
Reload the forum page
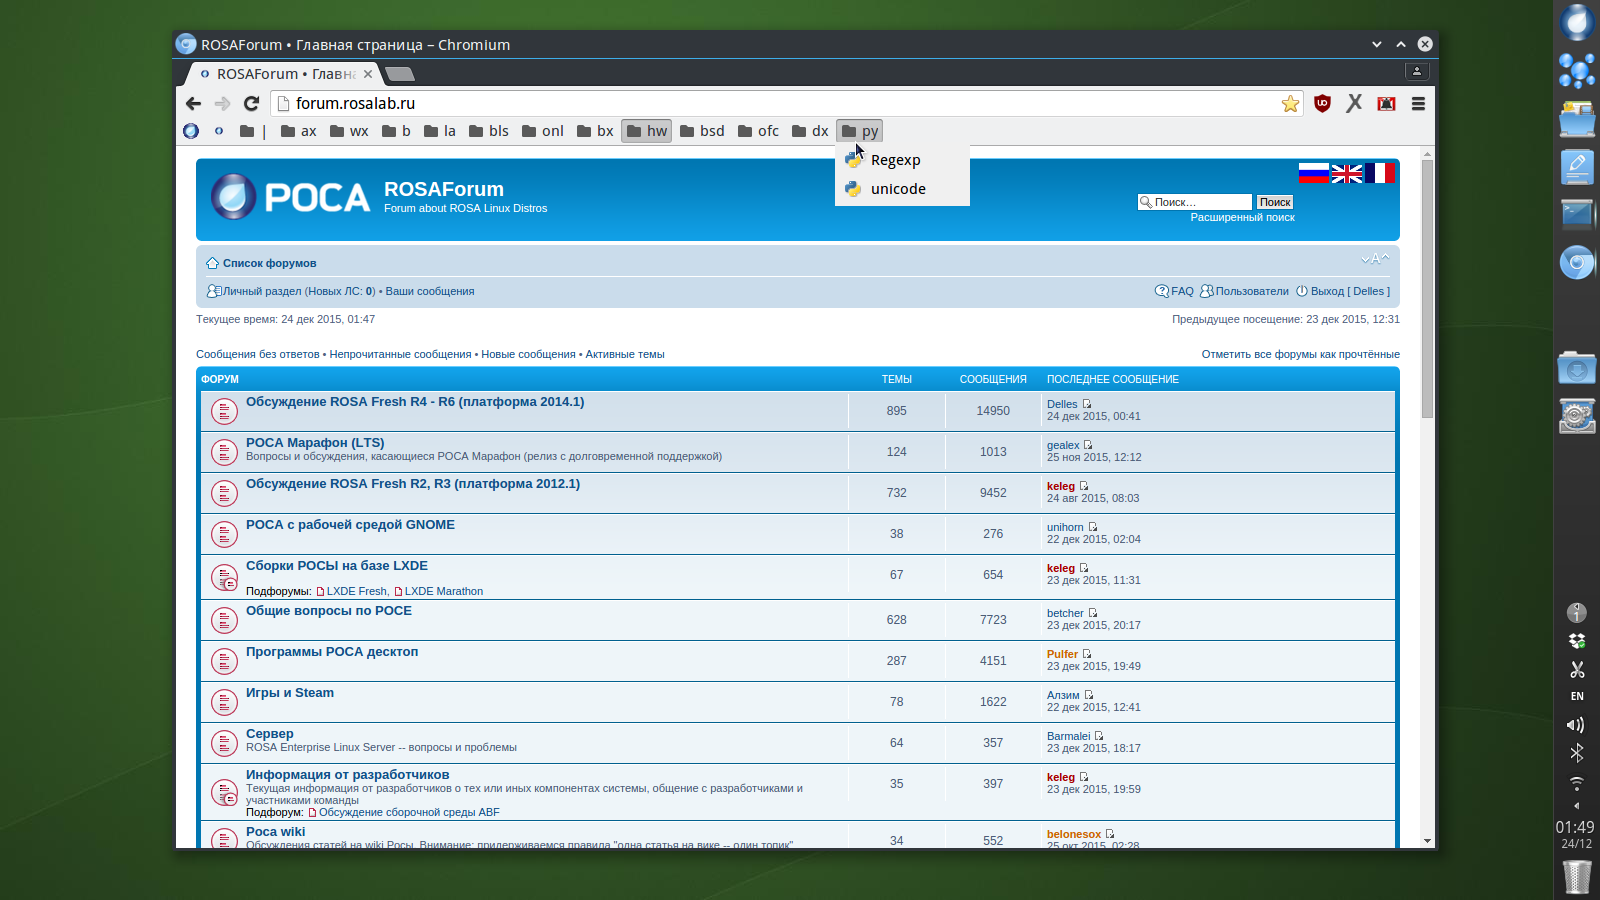click(x=252, y=103)
